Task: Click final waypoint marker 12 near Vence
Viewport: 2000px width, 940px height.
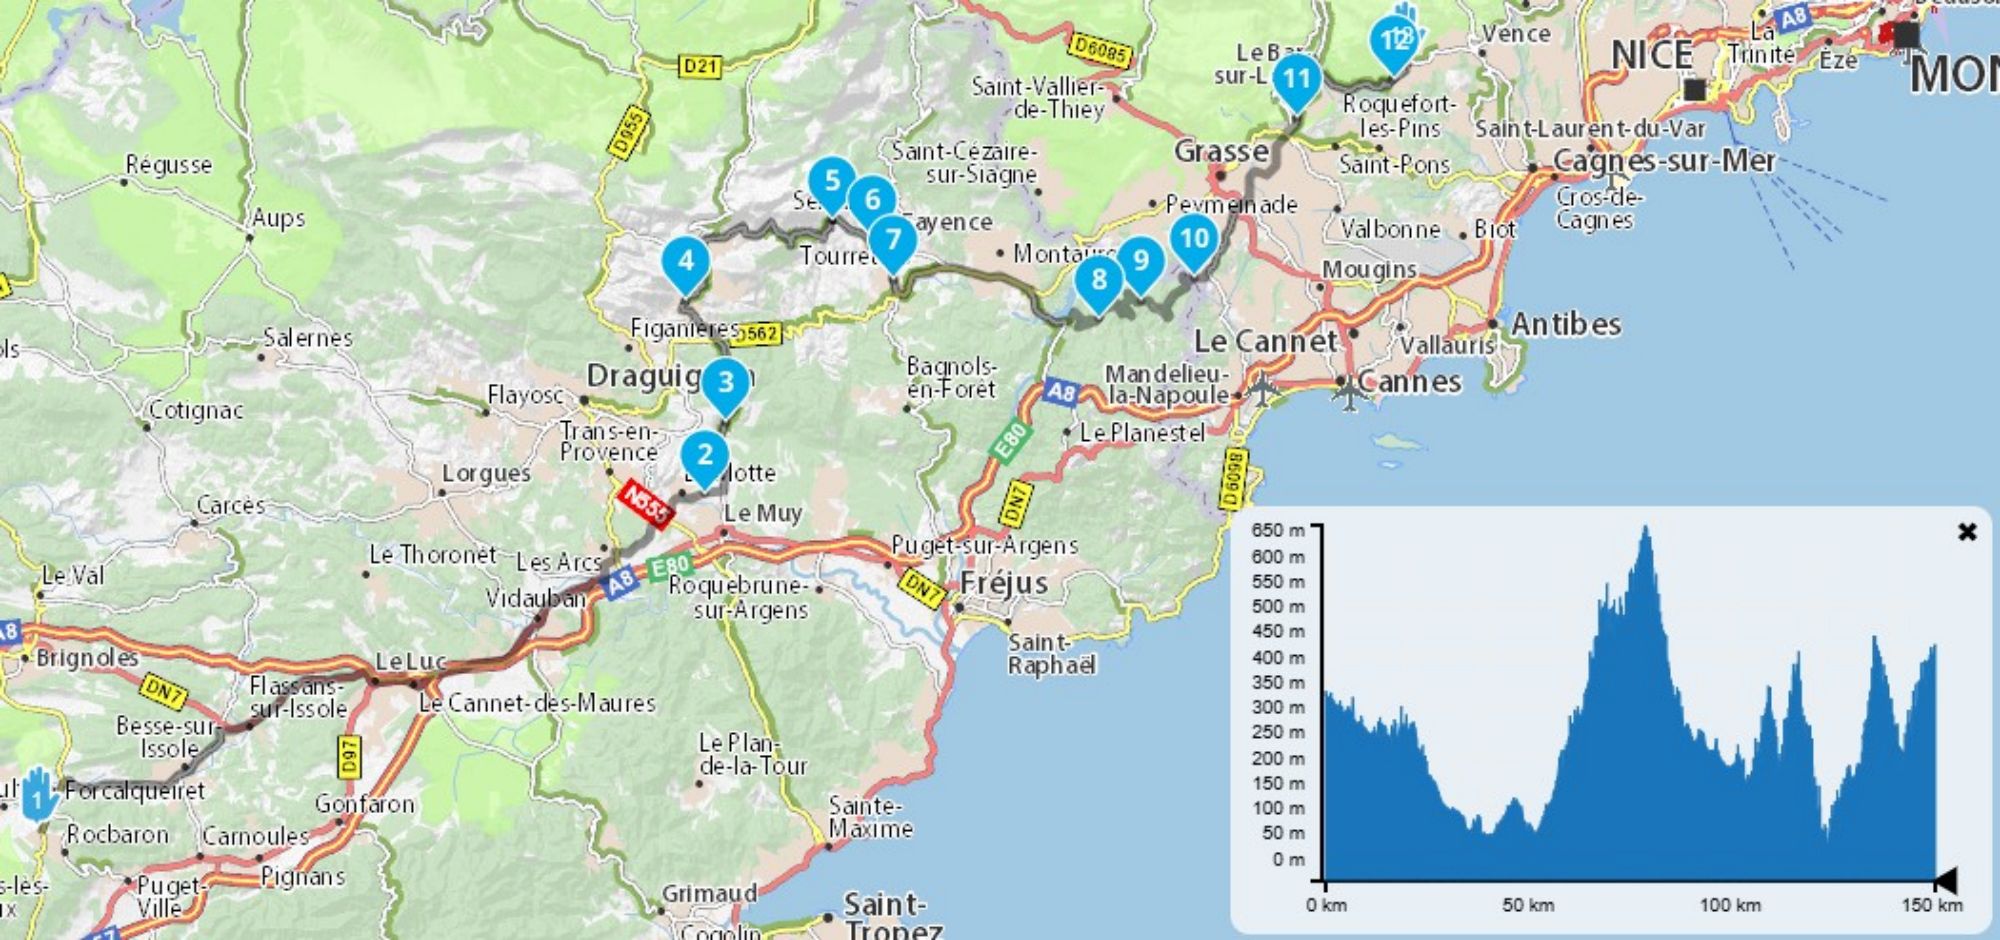Action: (x=1394, y=42)
